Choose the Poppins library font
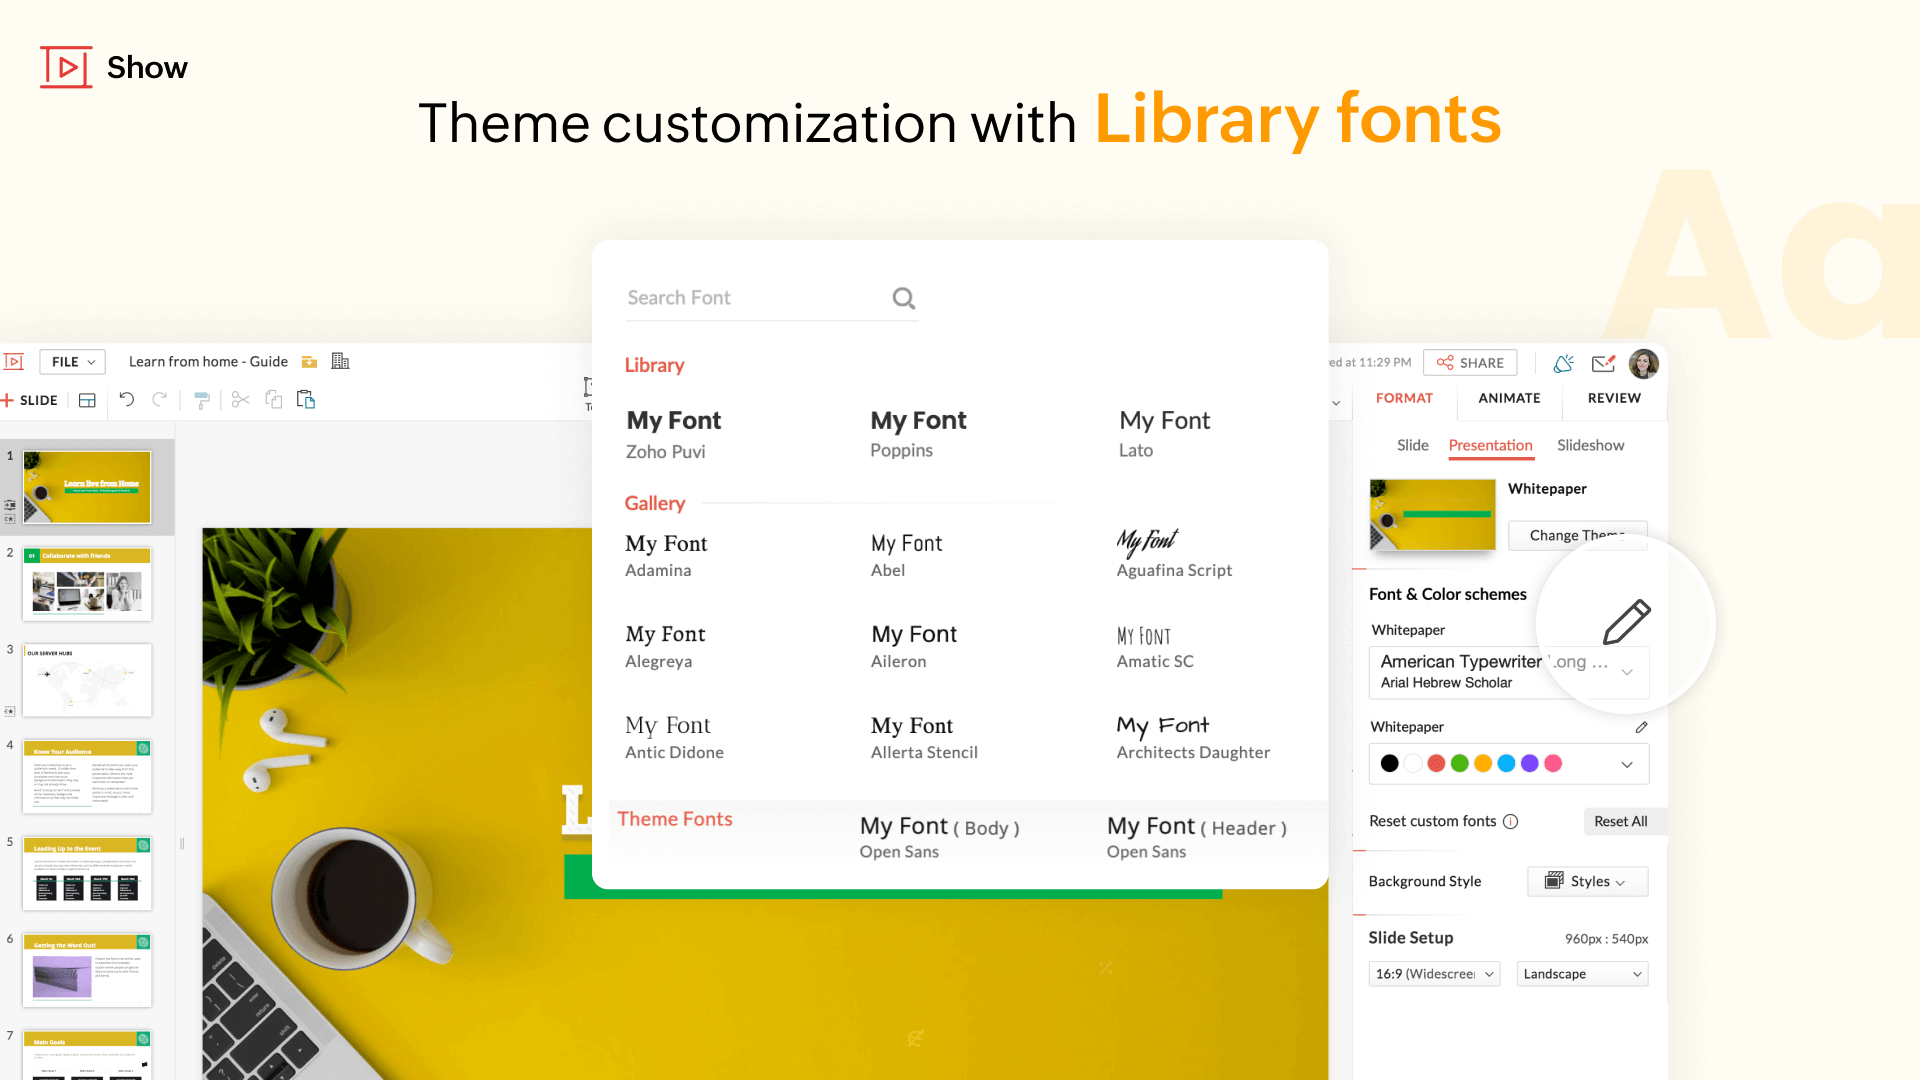 [918, 433]
